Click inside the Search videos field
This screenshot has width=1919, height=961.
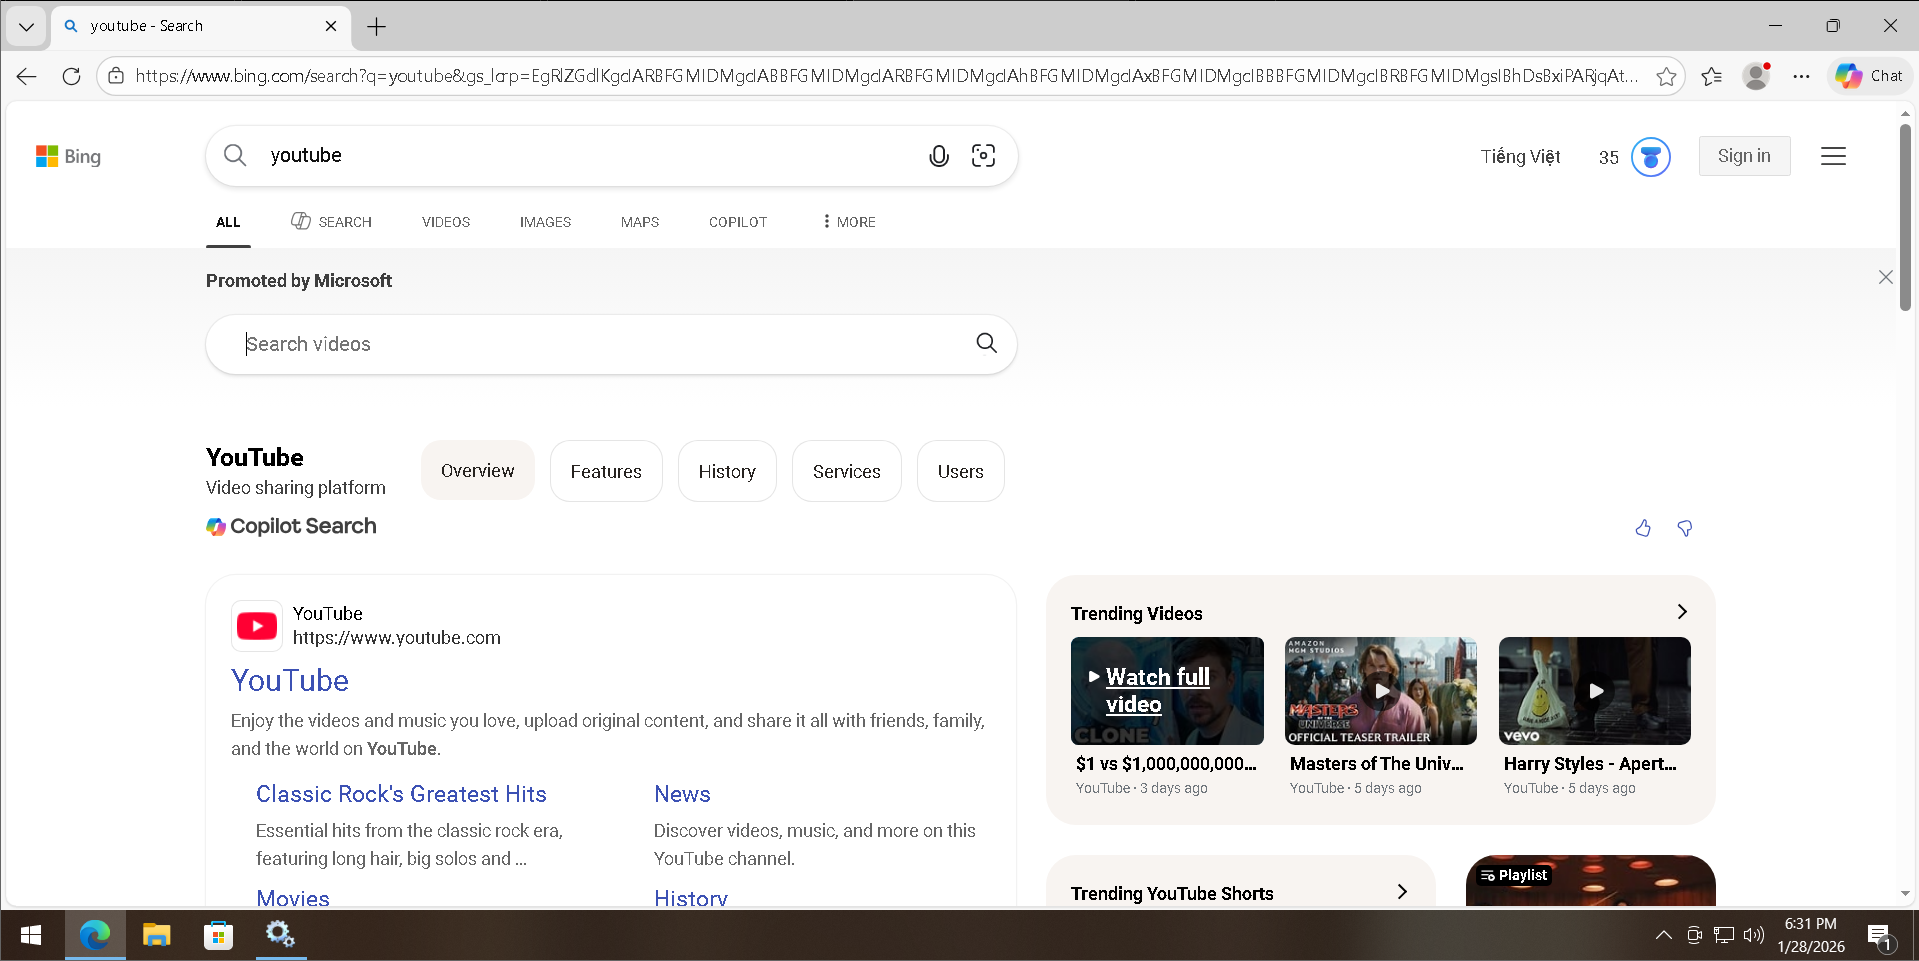(600, 344)
